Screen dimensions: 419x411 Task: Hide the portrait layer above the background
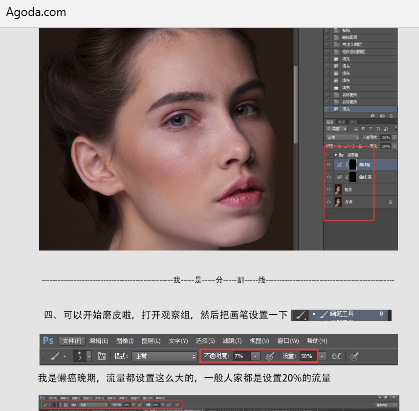329,189
